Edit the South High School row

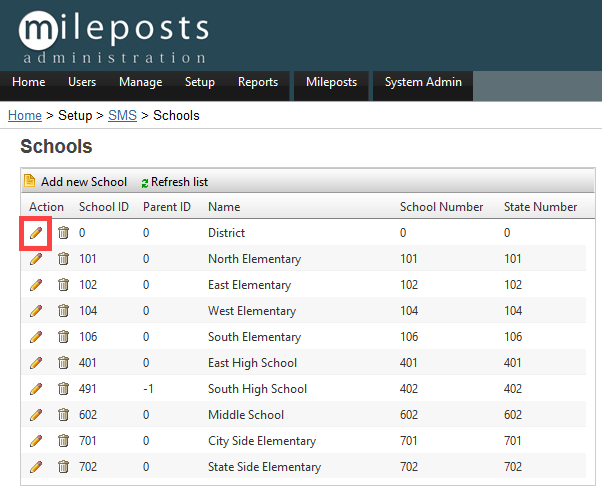[36, 389]
